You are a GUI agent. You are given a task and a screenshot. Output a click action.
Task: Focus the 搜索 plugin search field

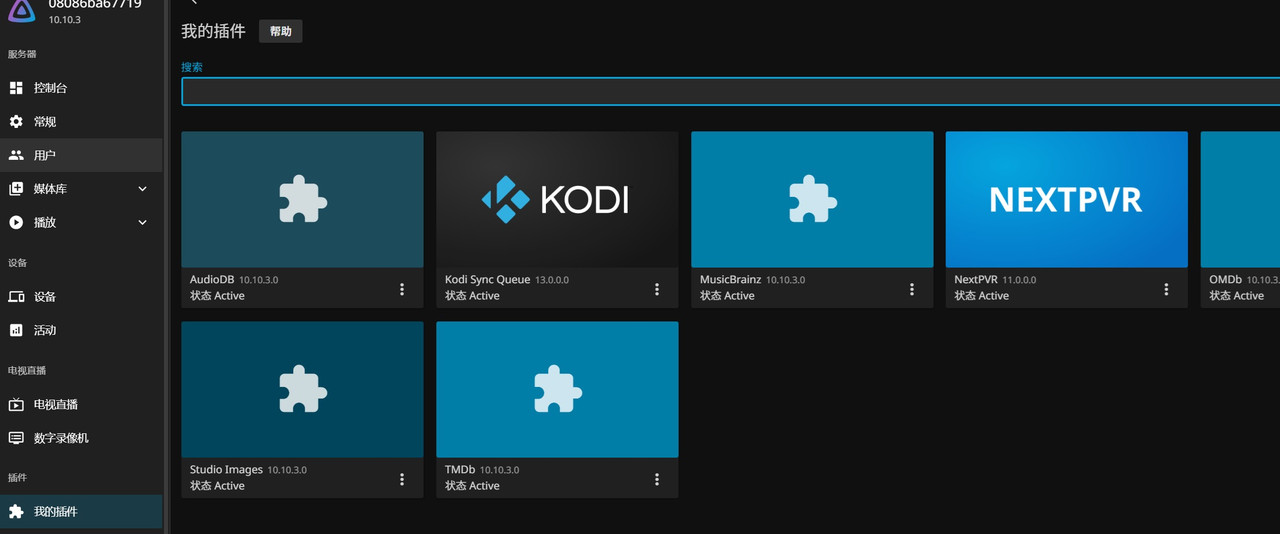click(730, 91)
